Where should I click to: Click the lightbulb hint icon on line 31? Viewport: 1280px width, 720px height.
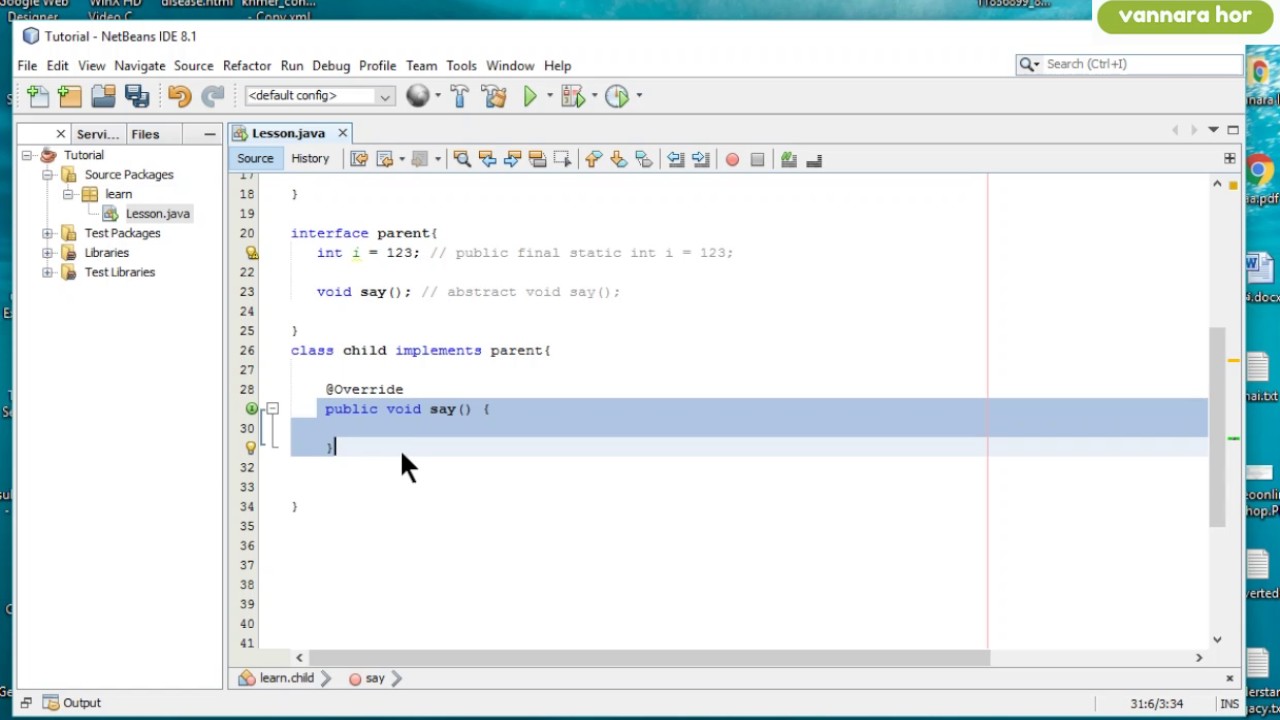[252, 448]
